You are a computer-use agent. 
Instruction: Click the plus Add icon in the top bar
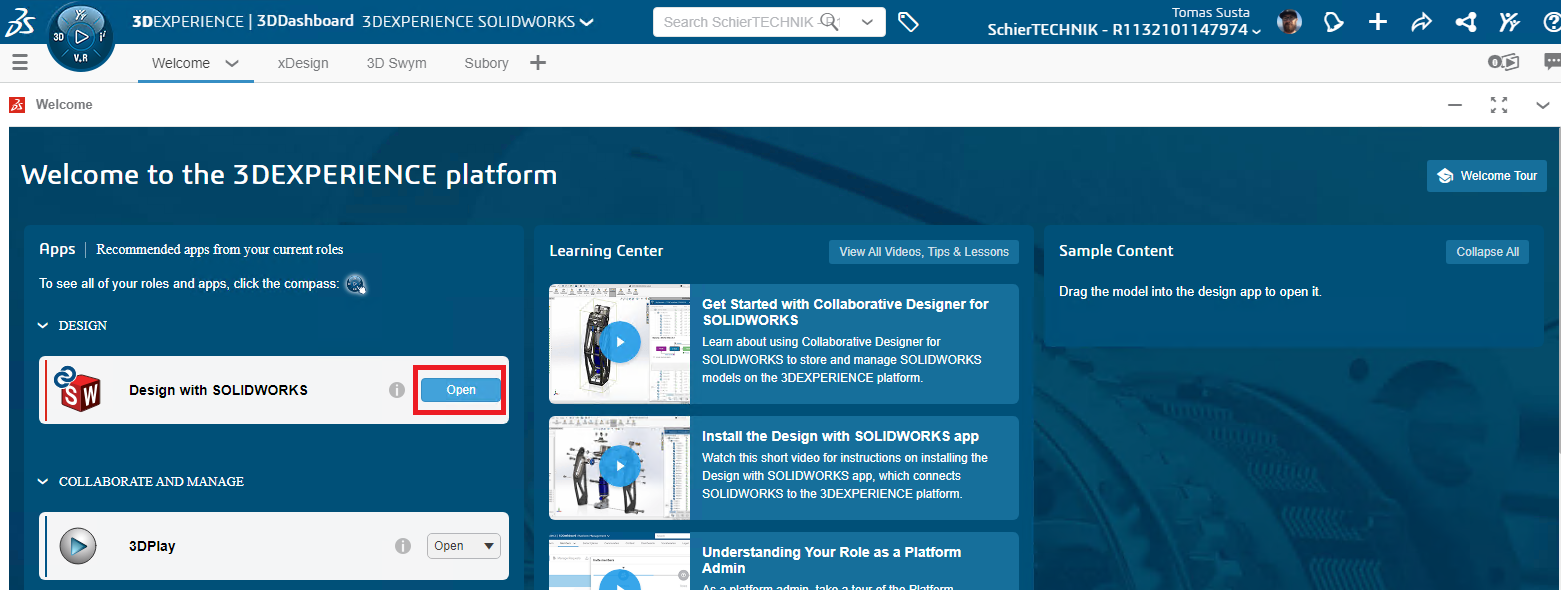(x=1377, y=22)
